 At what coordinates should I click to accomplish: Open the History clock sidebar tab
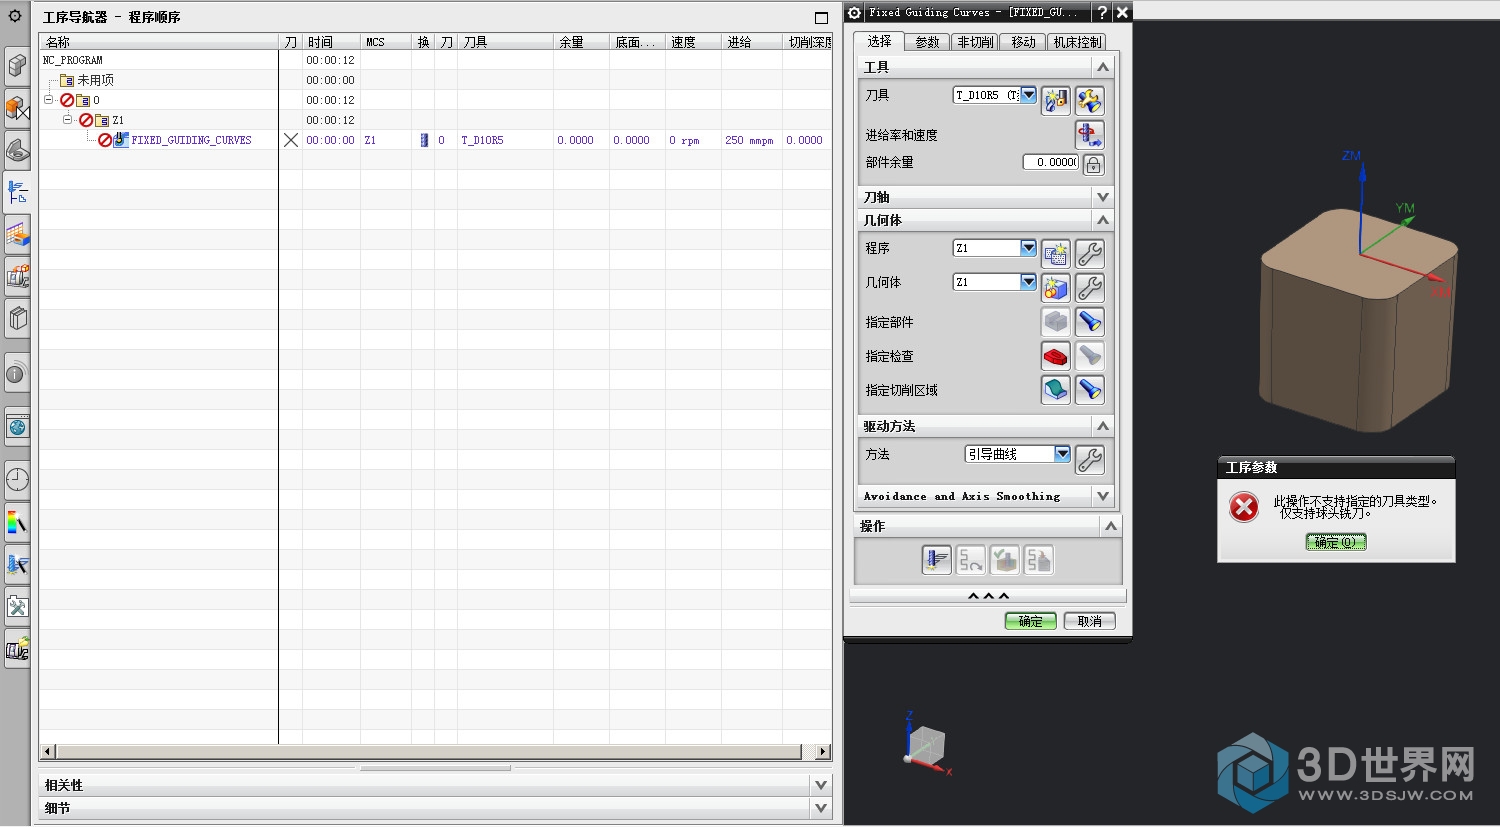[x=17, y=480]
